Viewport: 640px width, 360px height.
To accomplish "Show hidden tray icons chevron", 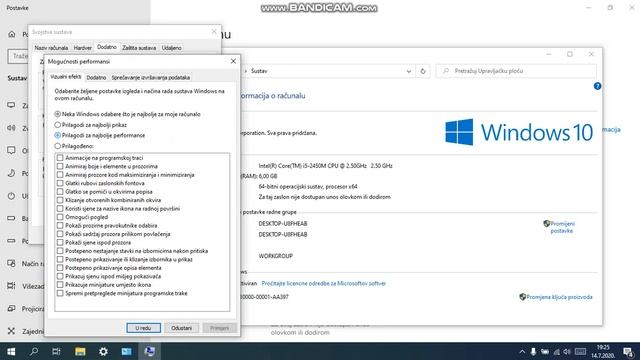I will [x=522, y=351].
